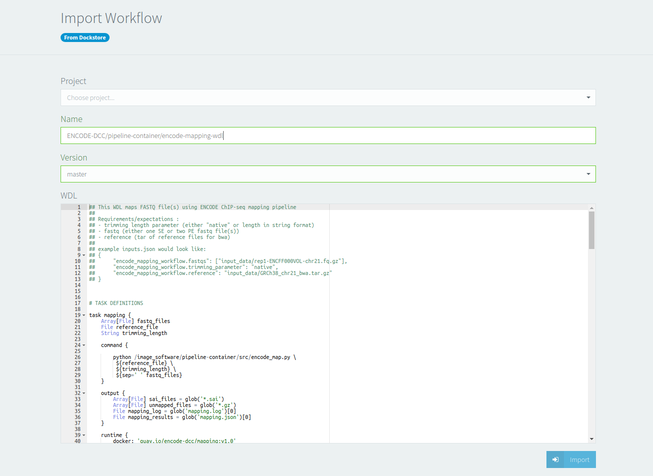Click the mapping_results glob line

[x=182, y=417]
